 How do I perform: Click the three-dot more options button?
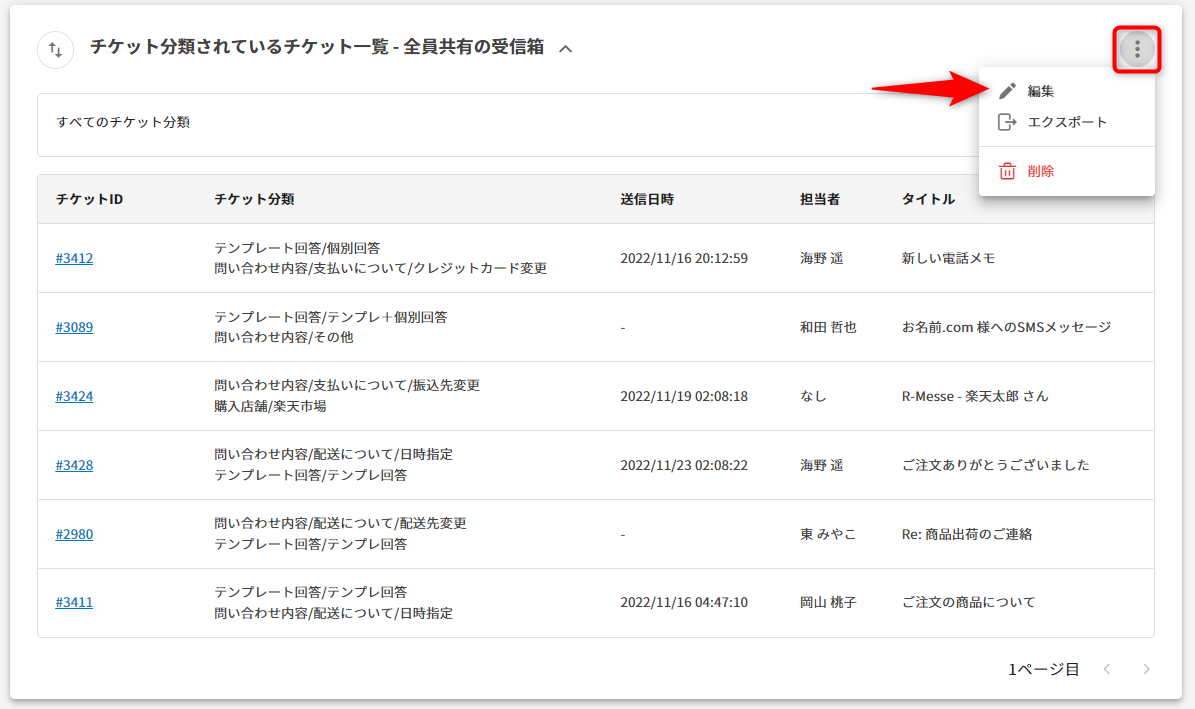click(1137, 49)
